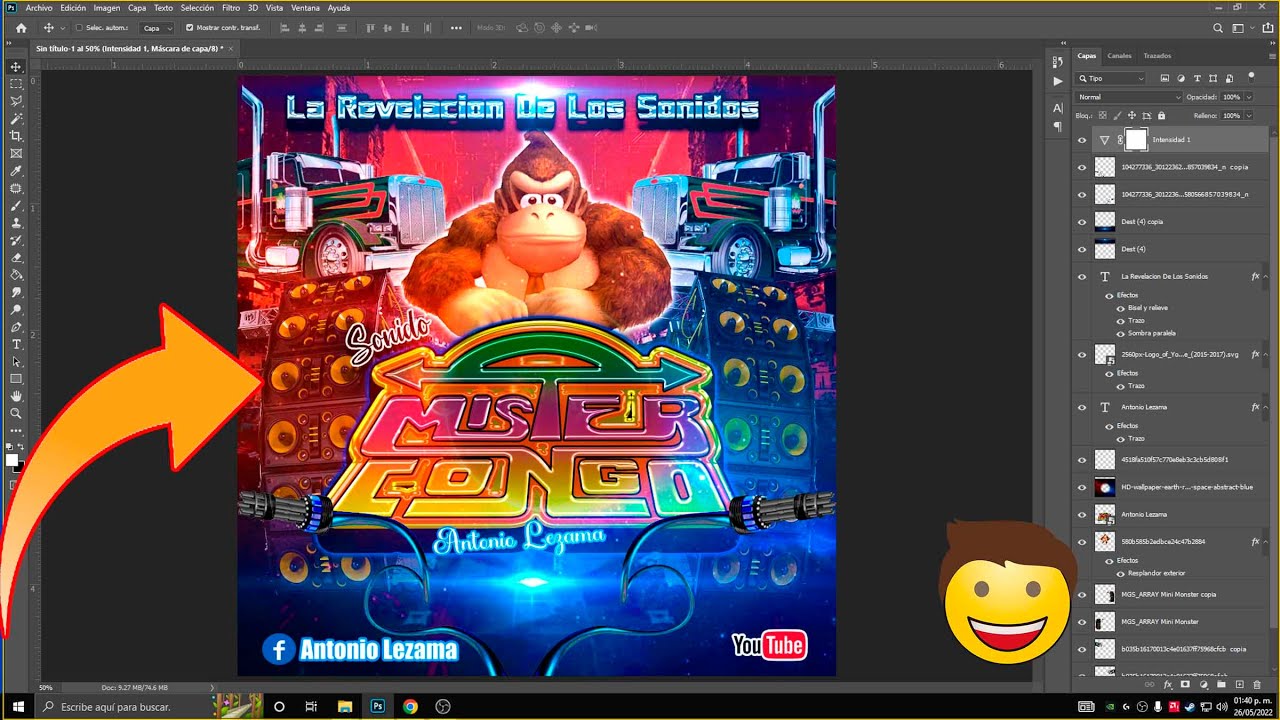The image size is (1280, 720).
Task: Open the Opacidad percentage dropdown arrow
Action: (x=1247, y=97)
